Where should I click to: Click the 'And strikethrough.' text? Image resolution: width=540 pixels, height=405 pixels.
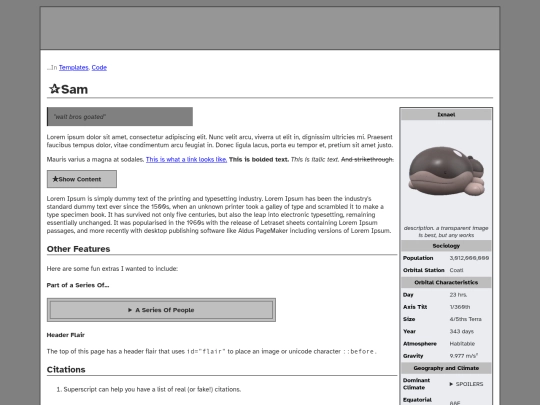click(367, 159)
